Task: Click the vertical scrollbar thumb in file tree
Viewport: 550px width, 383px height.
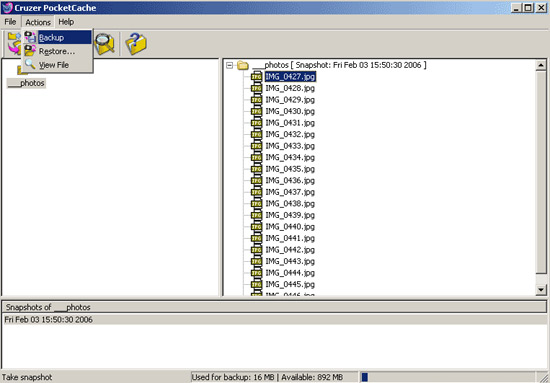Action: 541,172
